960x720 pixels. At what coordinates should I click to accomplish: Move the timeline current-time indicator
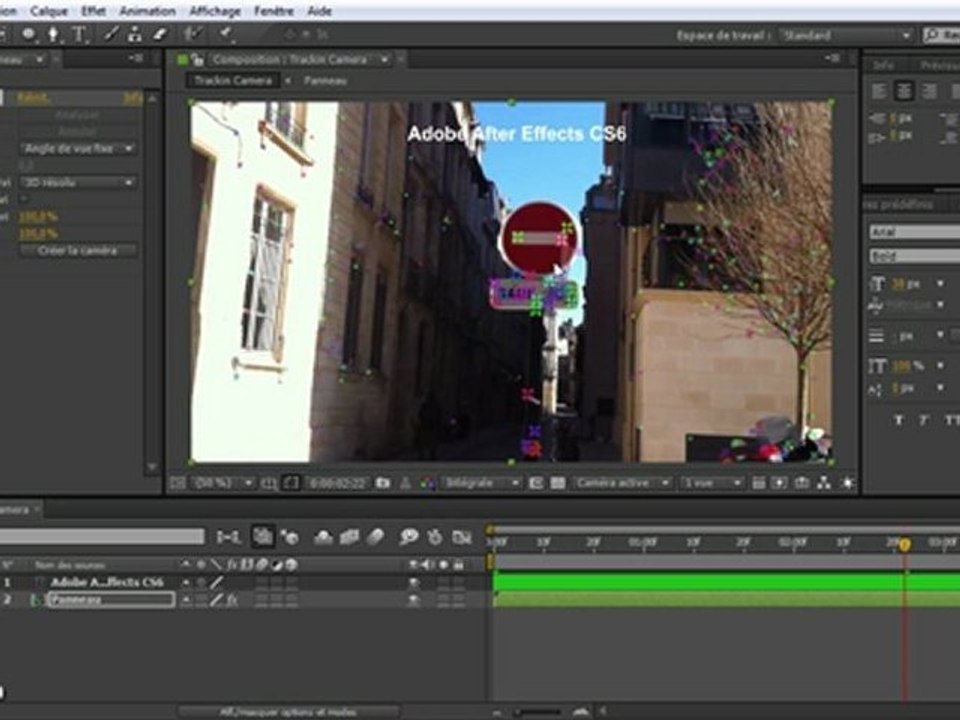[904, 544]
